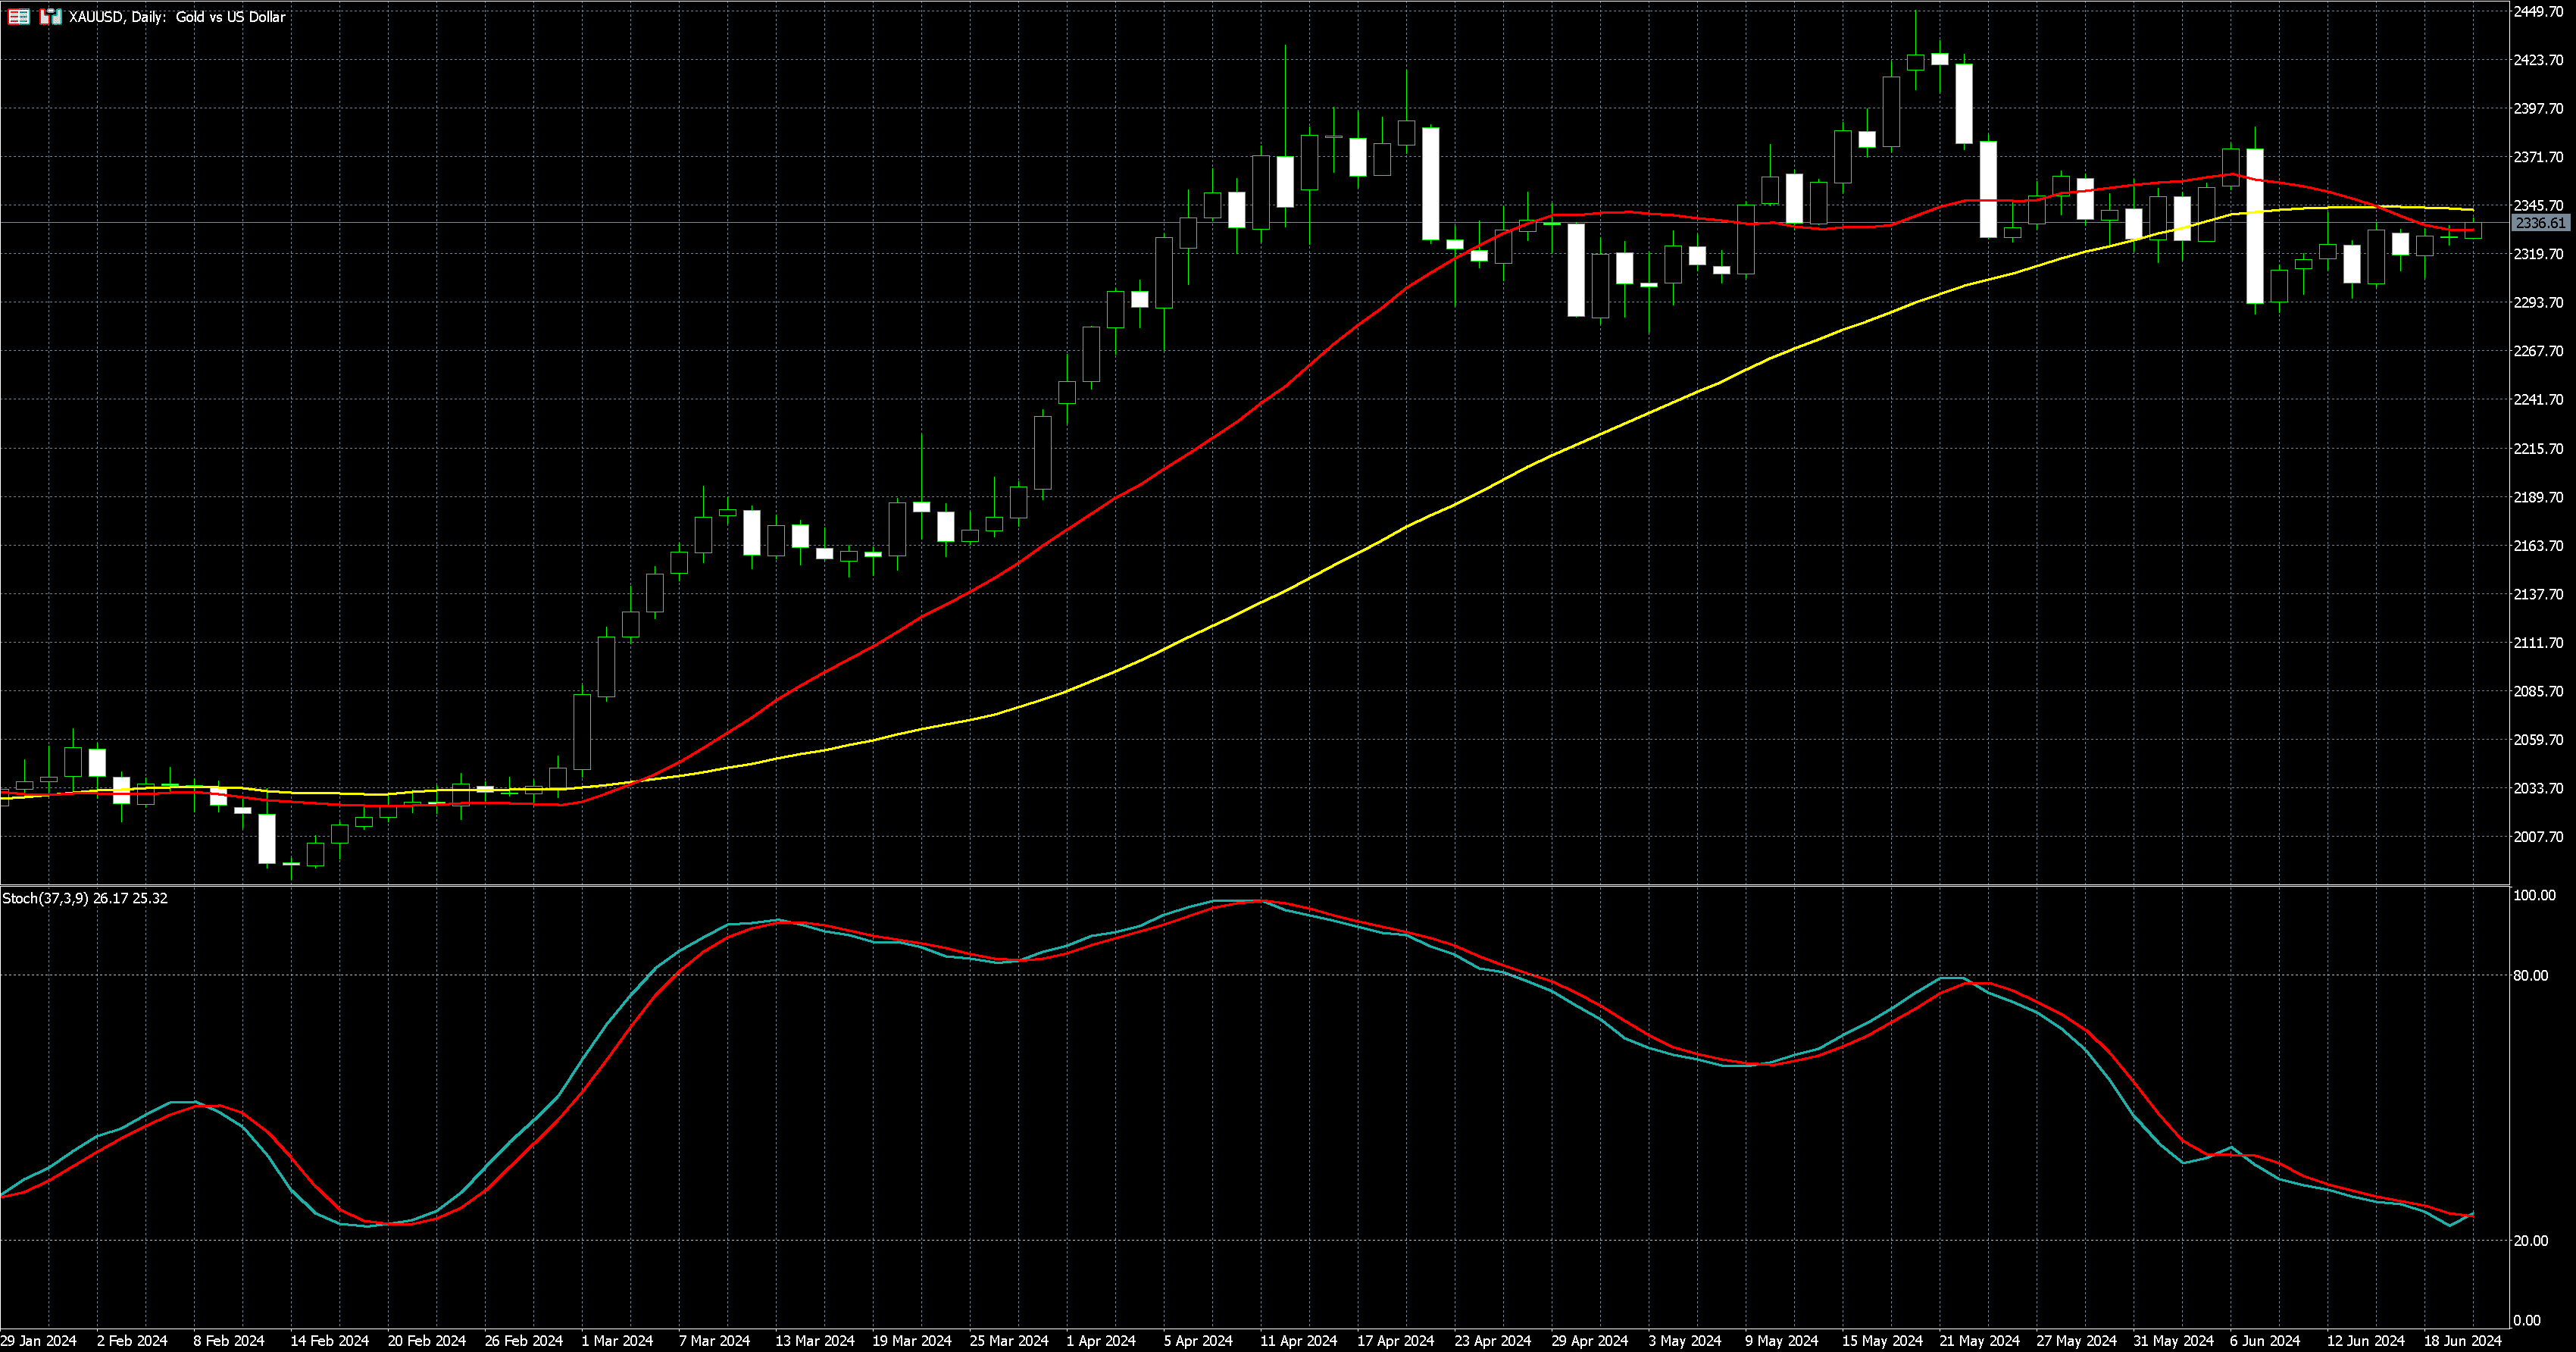Click the 2007.70 price scale label

pyautogui.click(x=2538, y=837)
